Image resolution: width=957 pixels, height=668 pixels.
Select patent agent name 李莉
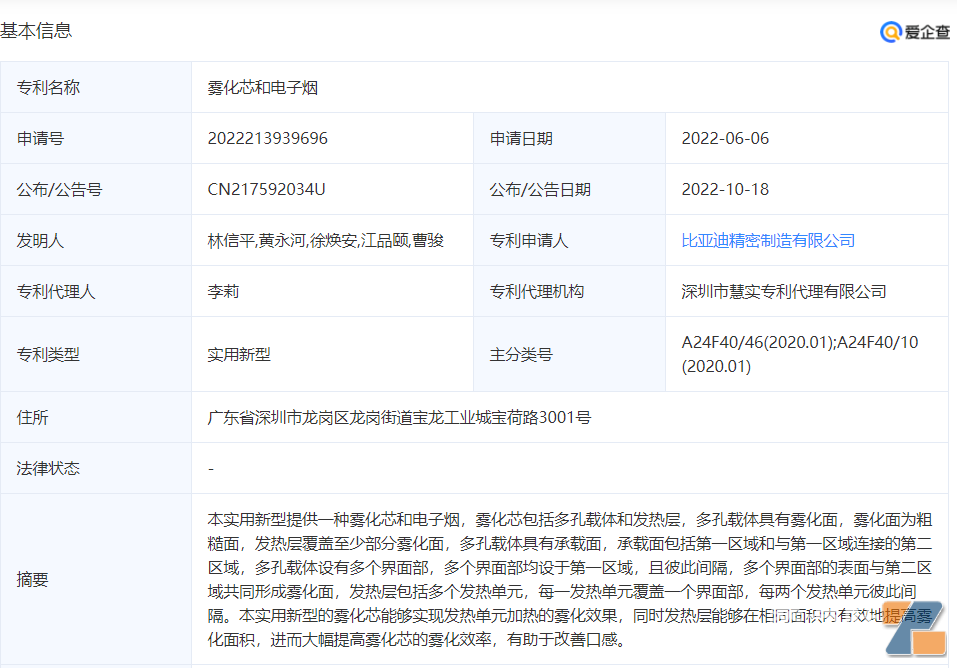pyautogui.click(x=223, y=292)
